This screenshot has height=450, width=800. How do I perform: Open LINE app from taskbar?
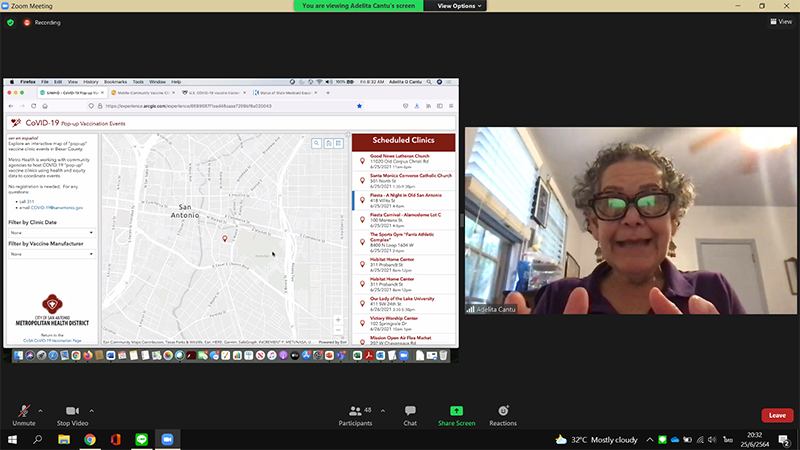[x=142, y=439]
